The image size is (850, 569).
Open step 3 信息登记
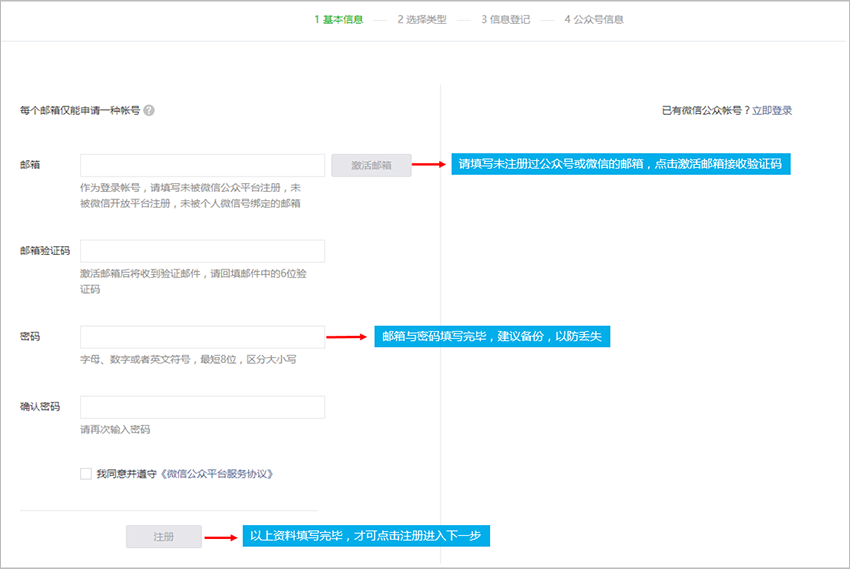(x=505, y=19)
